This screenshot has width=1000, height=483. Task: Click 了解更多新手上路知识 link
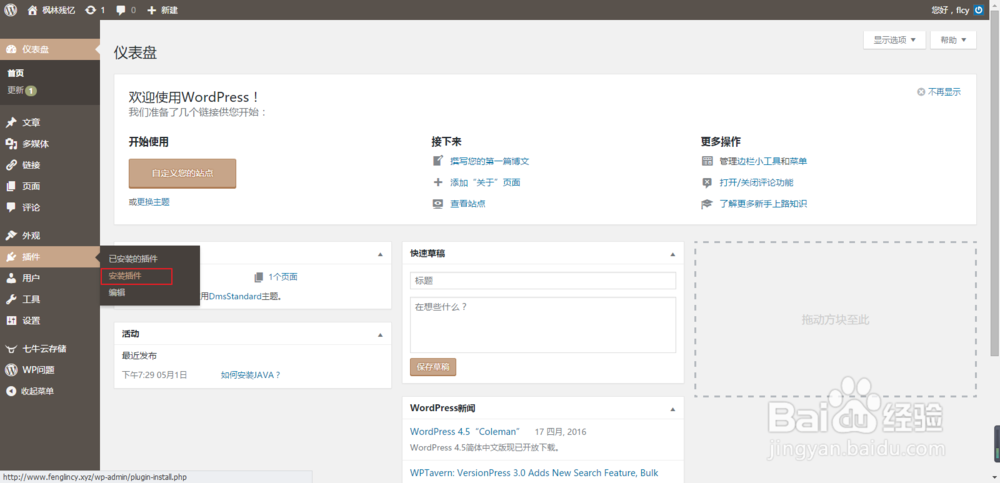point(763,204)
